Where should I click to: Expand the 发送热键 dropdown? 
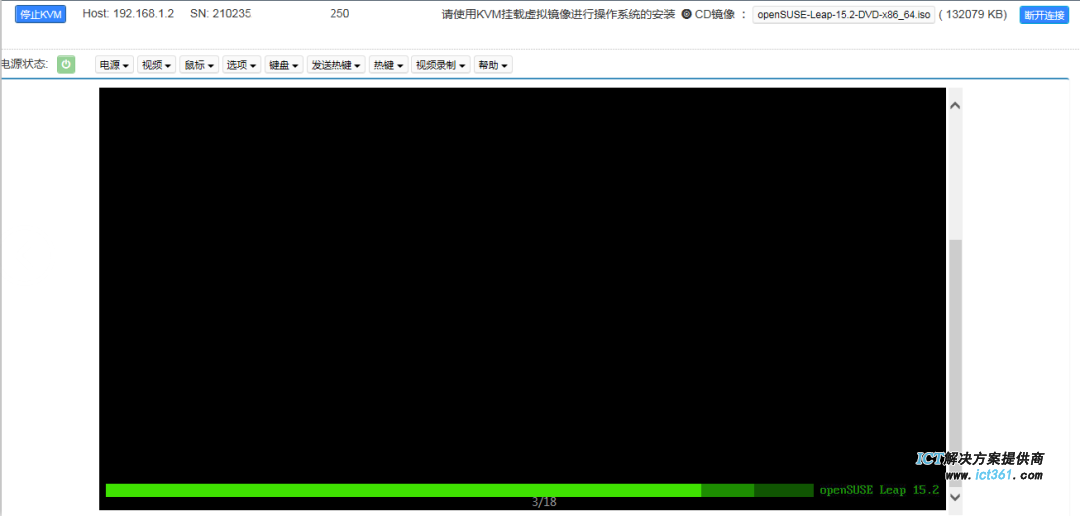(336, 65)
